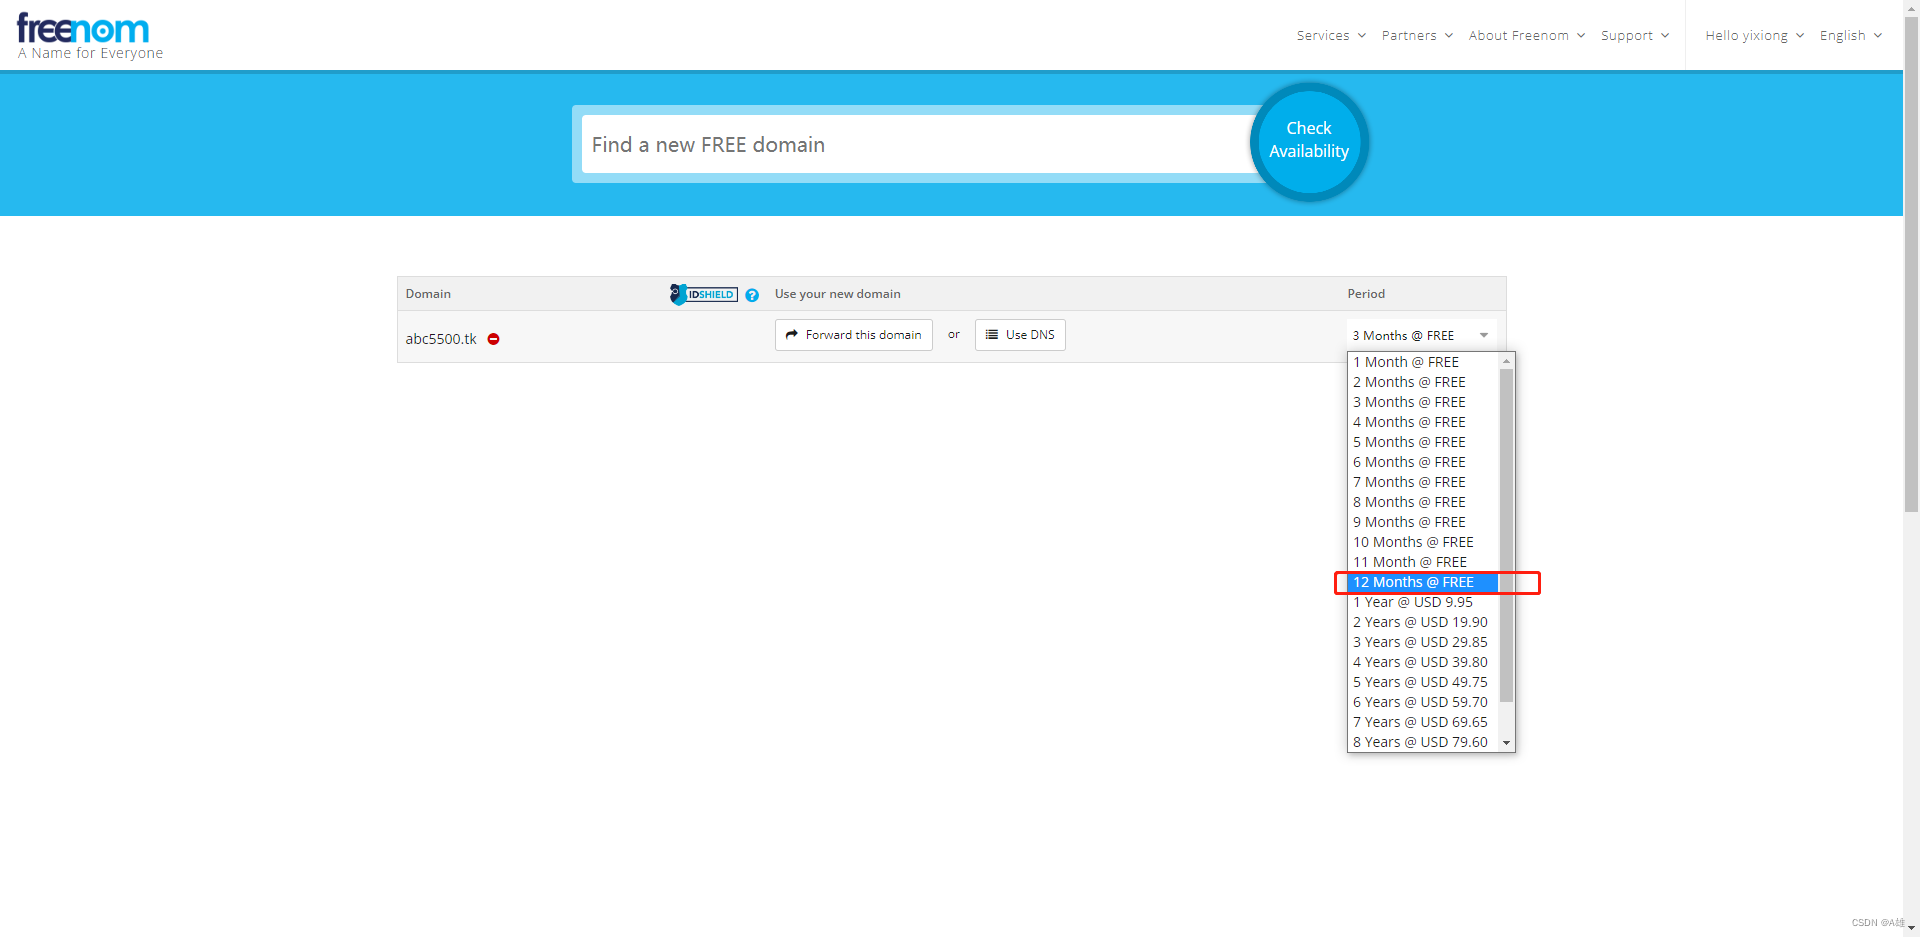
Task: Click the Freenom logo
Action: click(90, 37)
